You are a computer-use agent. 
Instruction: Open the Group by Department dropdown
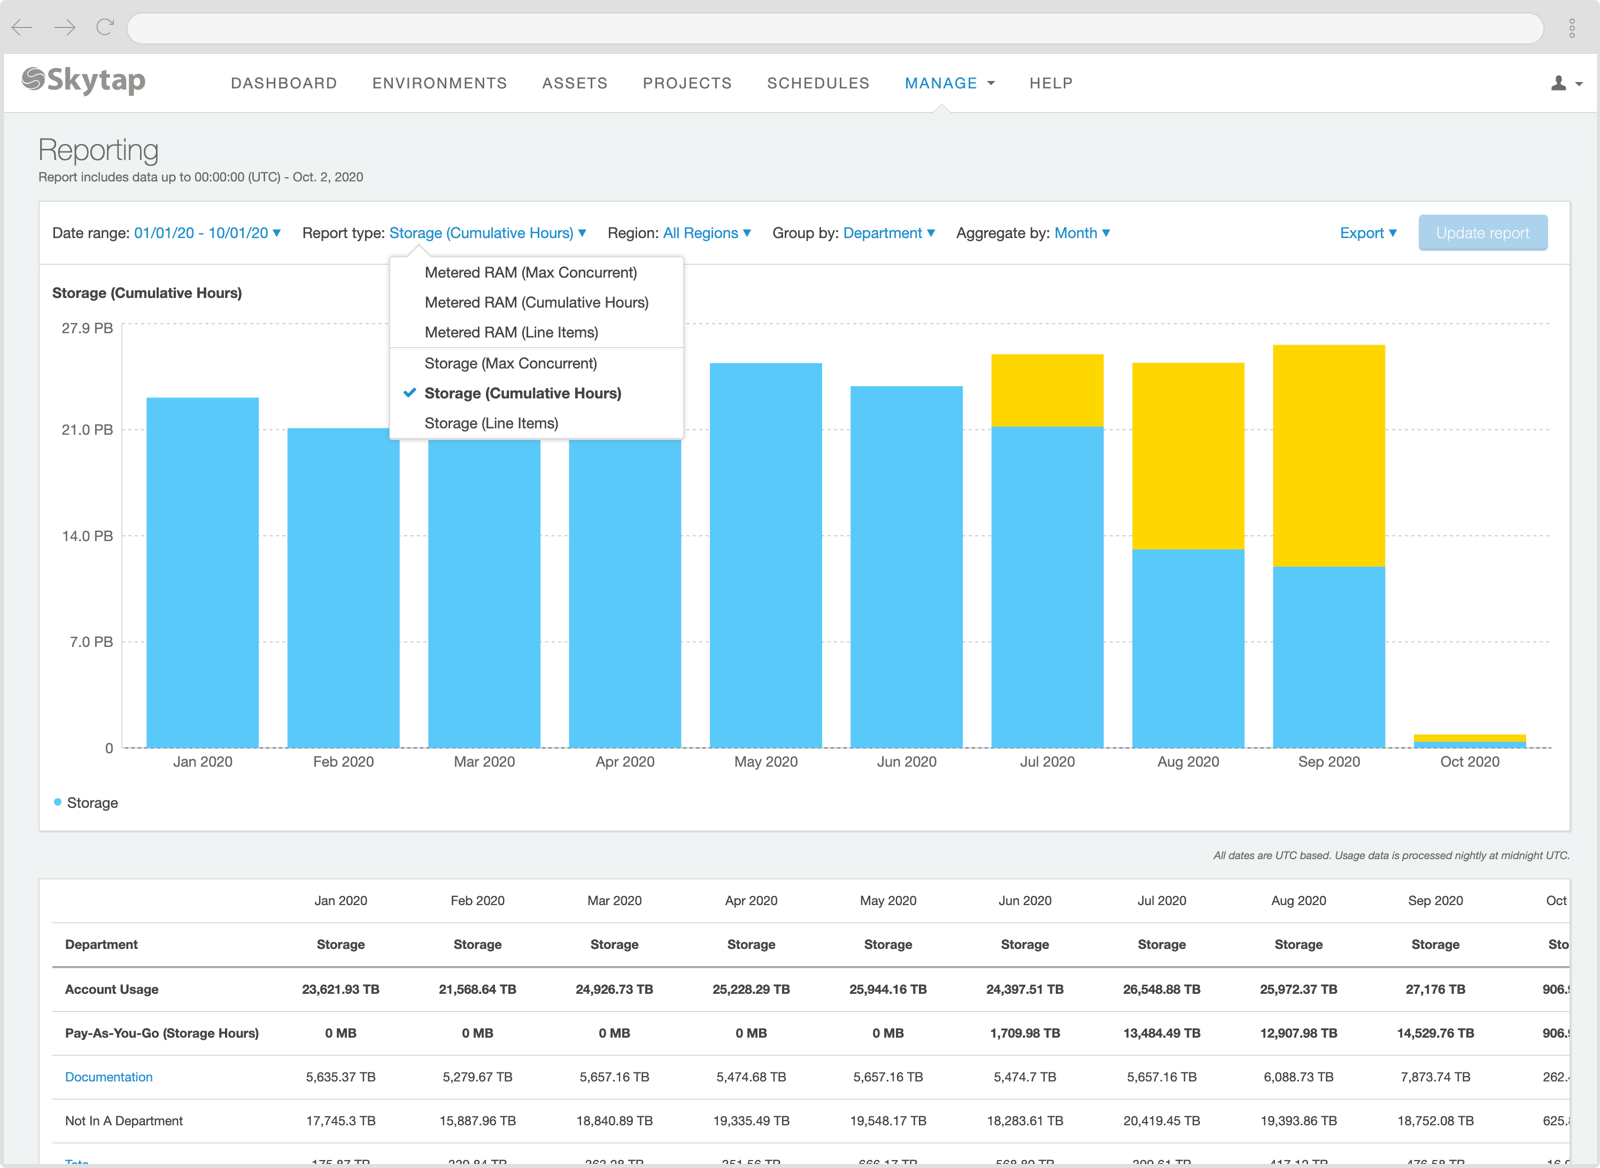[888, 233]
